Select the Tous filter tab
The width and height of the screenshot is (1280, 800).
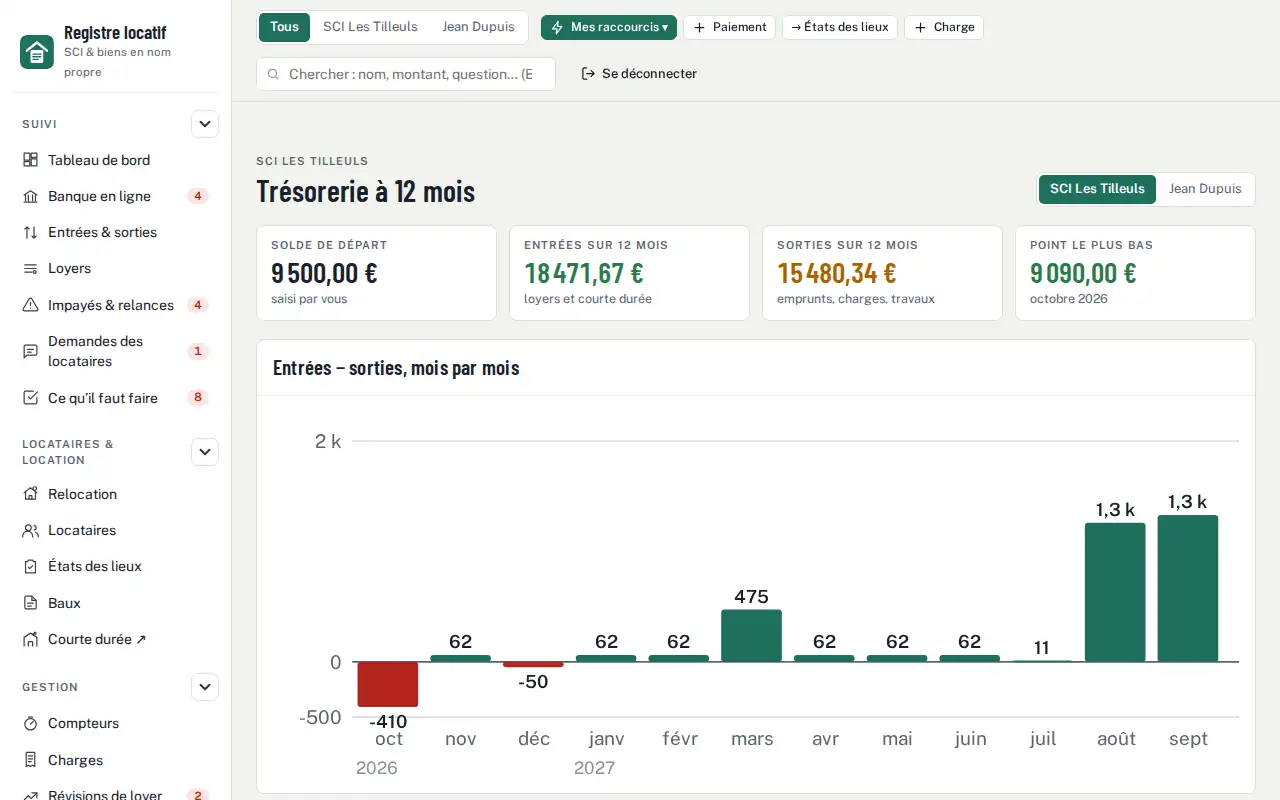point(284,27)
